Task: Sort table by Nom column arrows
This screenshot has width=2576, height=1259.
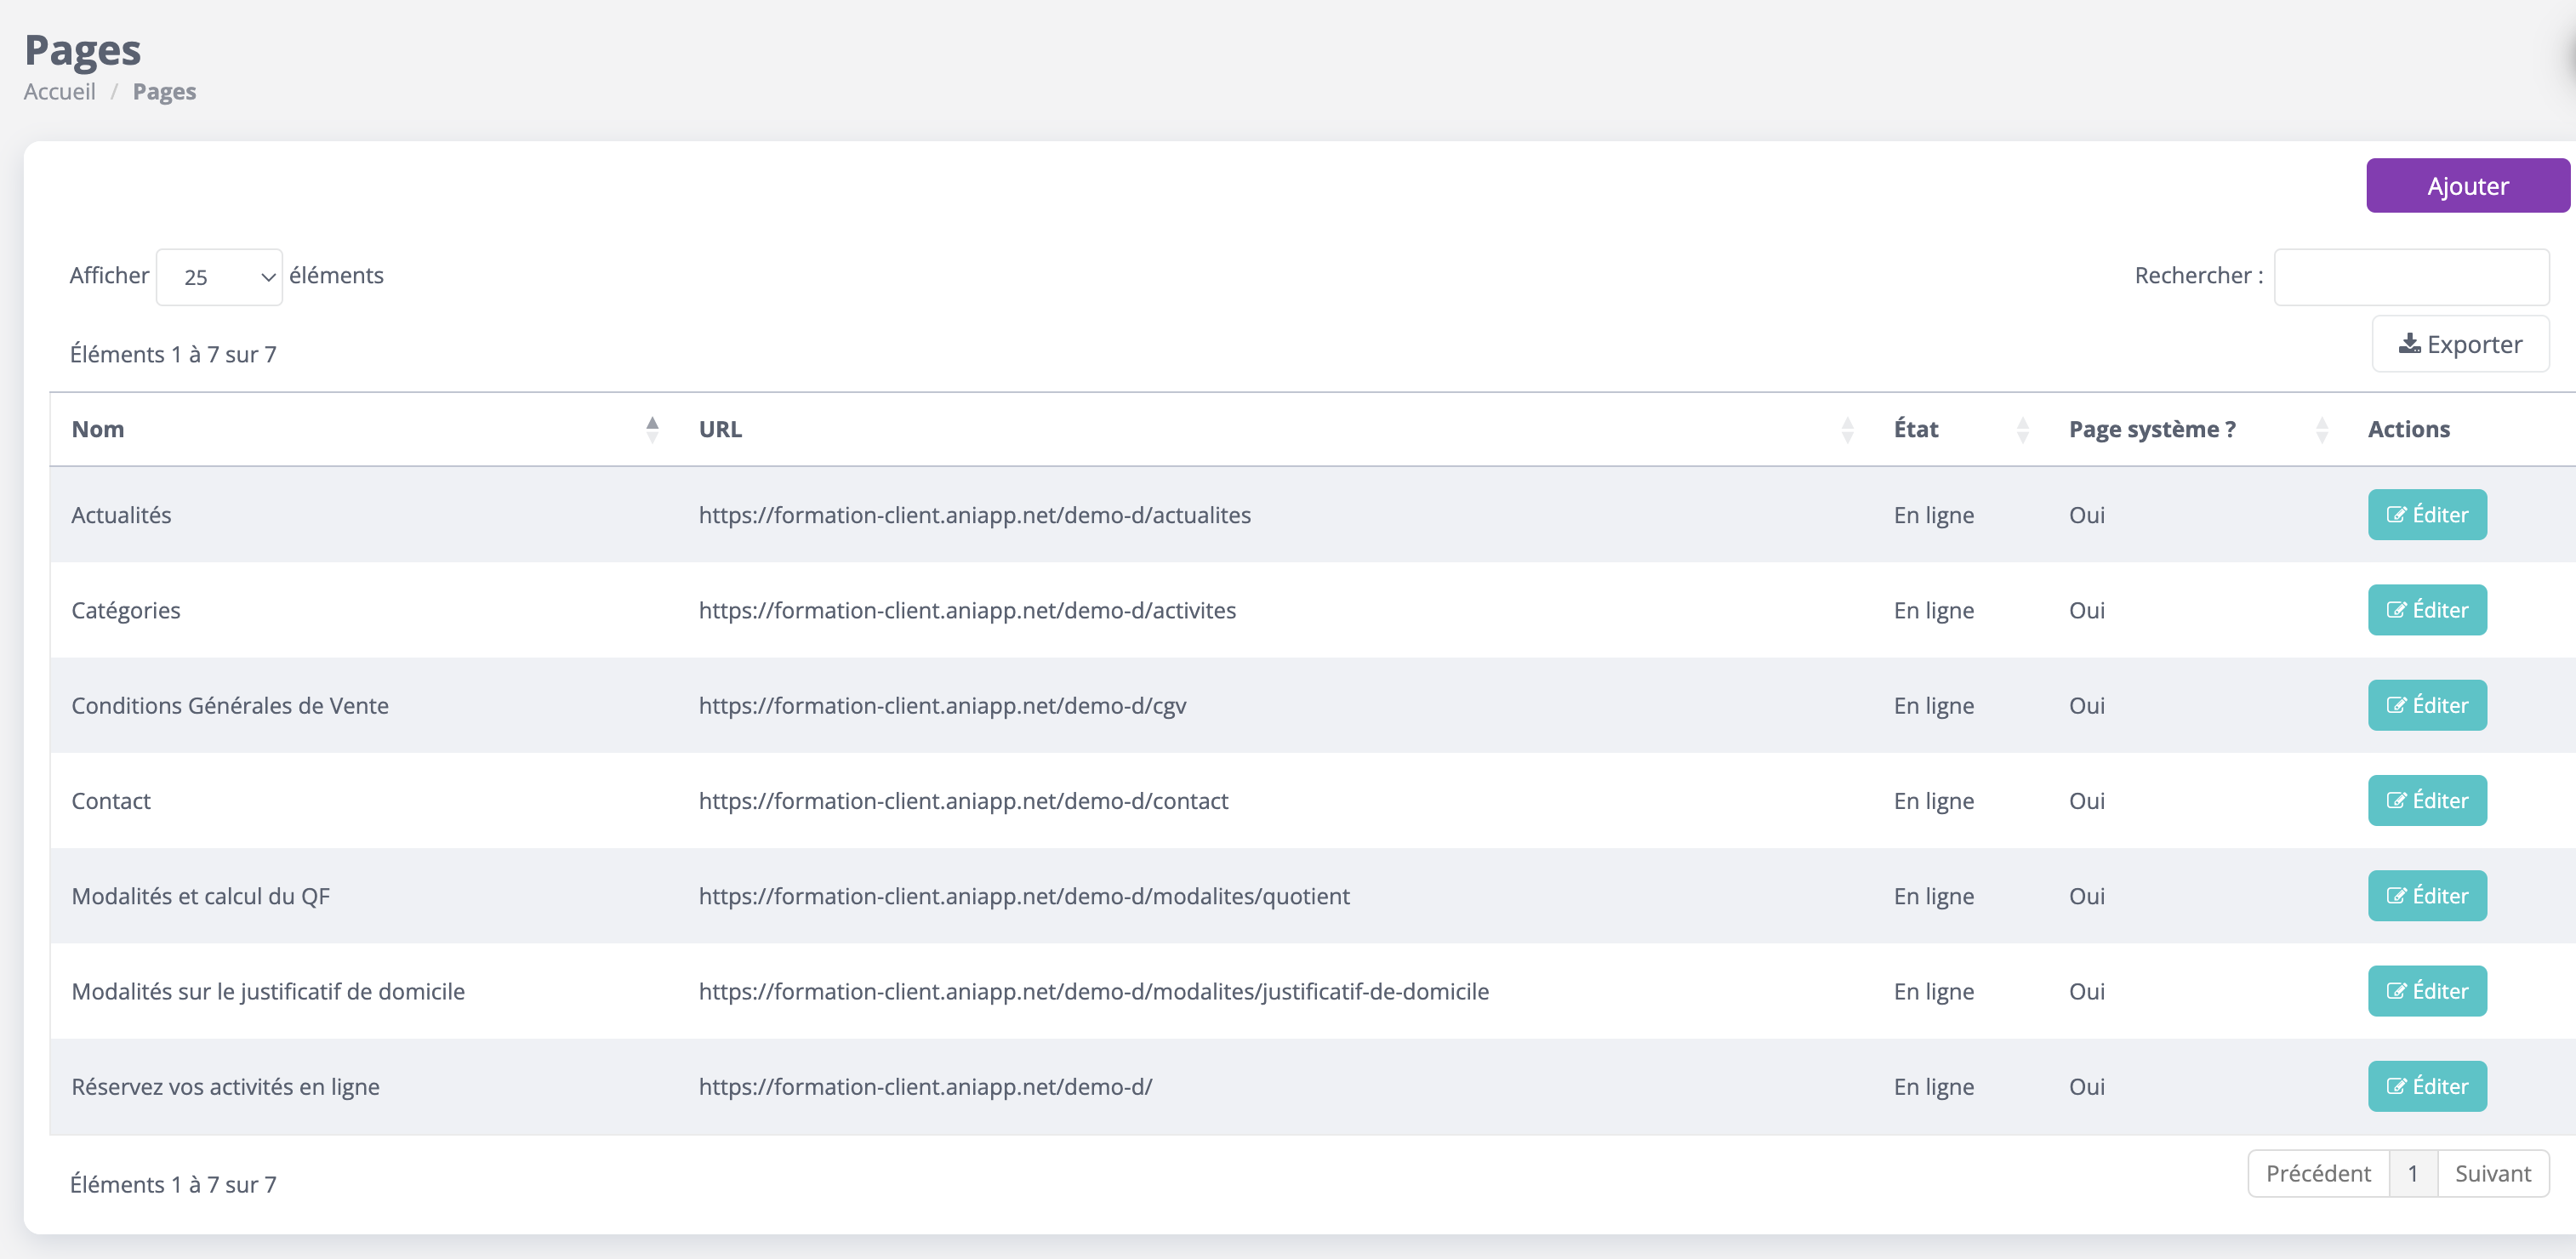Action: [x=652, y=429]
